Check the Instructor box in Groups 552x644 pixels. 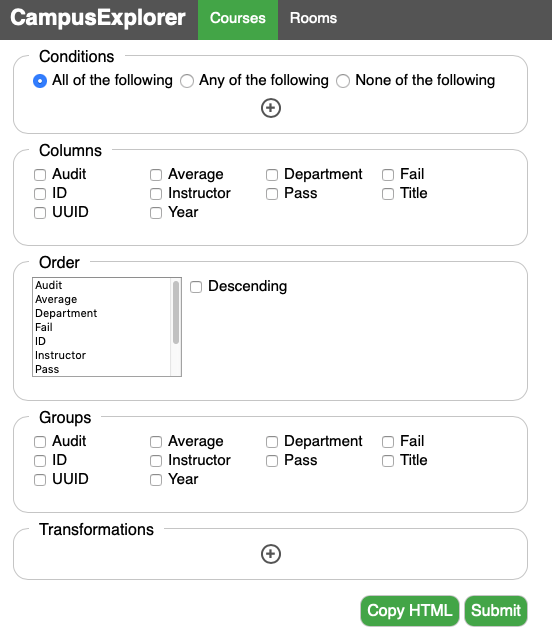[x=156, y=461]
